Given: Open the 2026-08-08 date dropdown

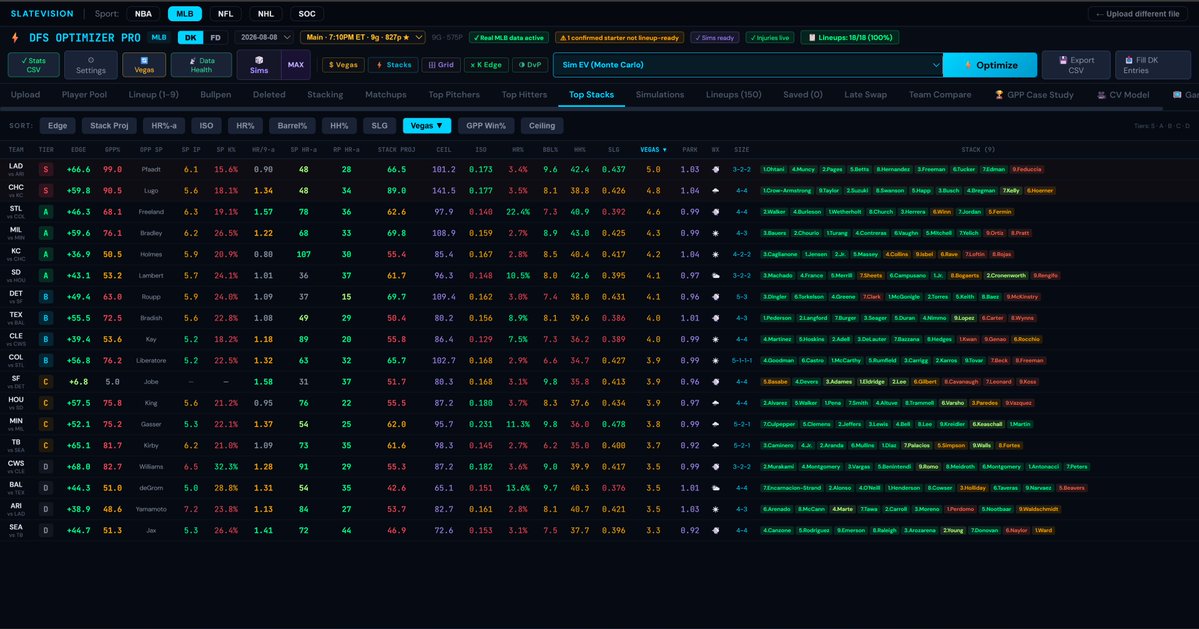Looking at the screenshot, I should click(264, 37).
